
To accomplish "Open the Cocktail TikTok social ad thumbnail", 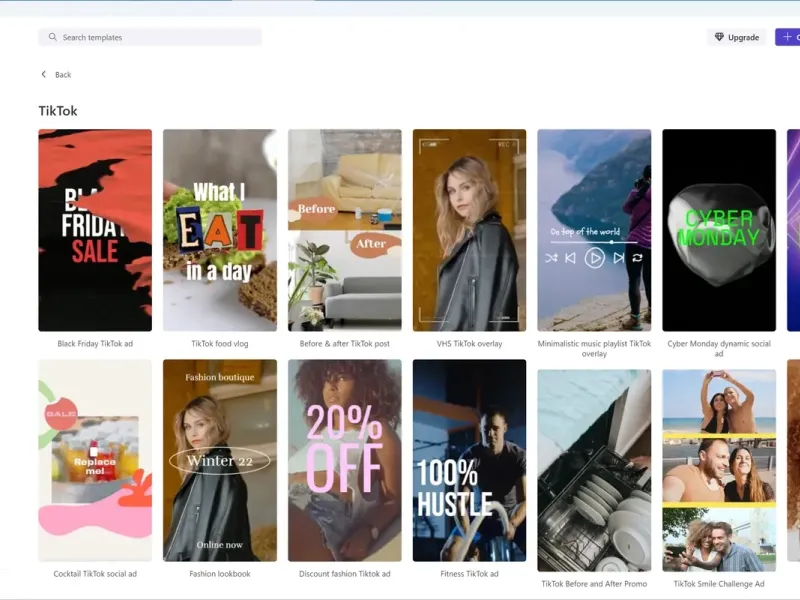I will (95, 460).
